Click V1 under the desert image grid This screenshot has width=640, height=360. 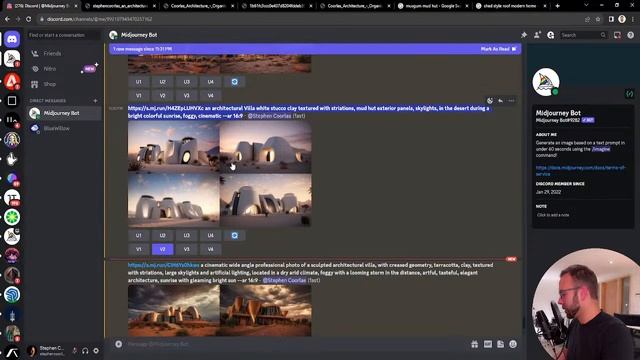(x=138, y=96)
